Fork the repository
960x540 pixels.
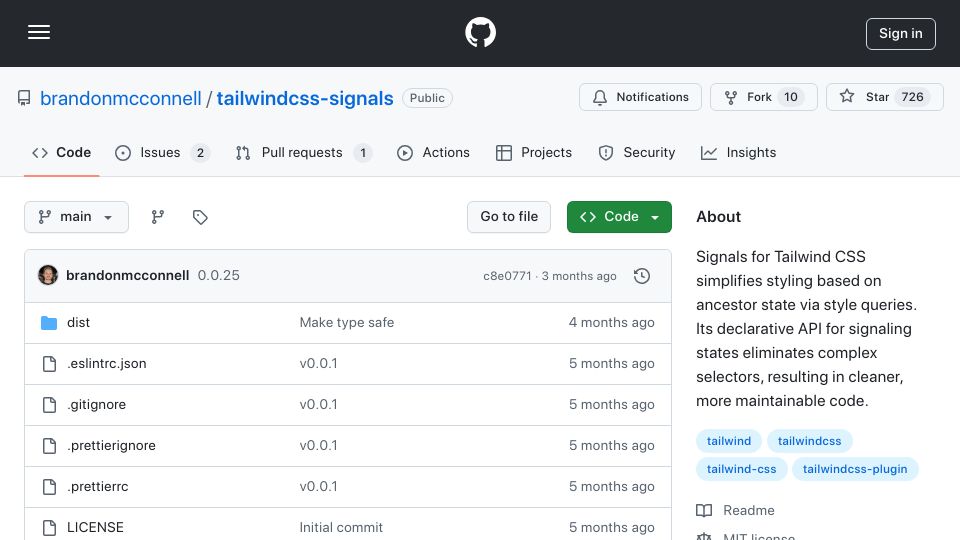click(763, 97)
